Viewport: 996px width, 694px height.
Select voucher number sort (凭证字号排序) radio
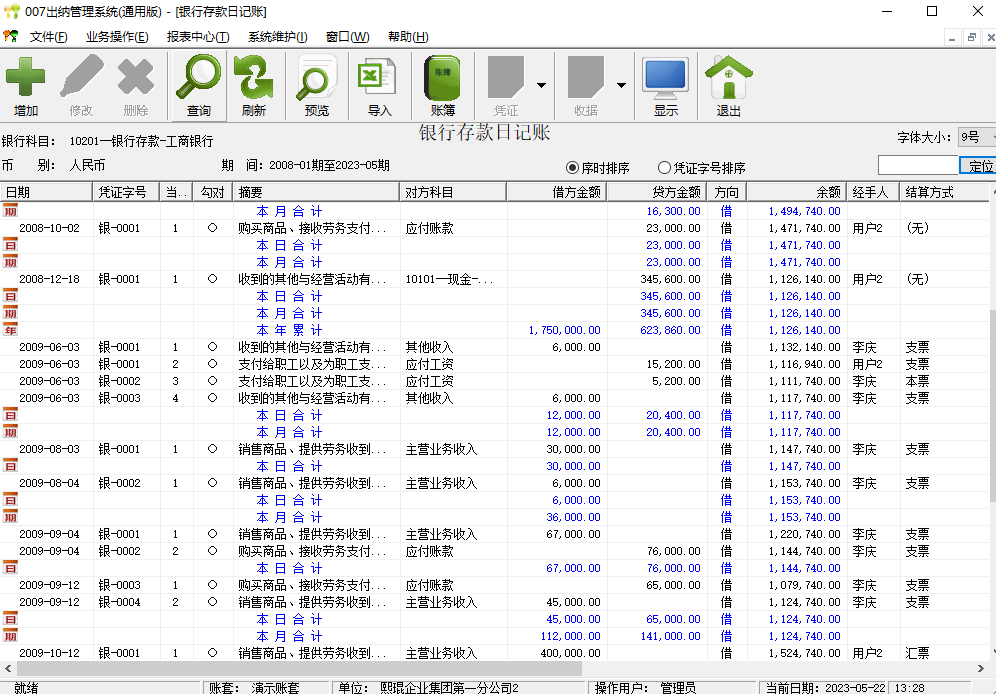pyautogui.click(x=664, y=168)
